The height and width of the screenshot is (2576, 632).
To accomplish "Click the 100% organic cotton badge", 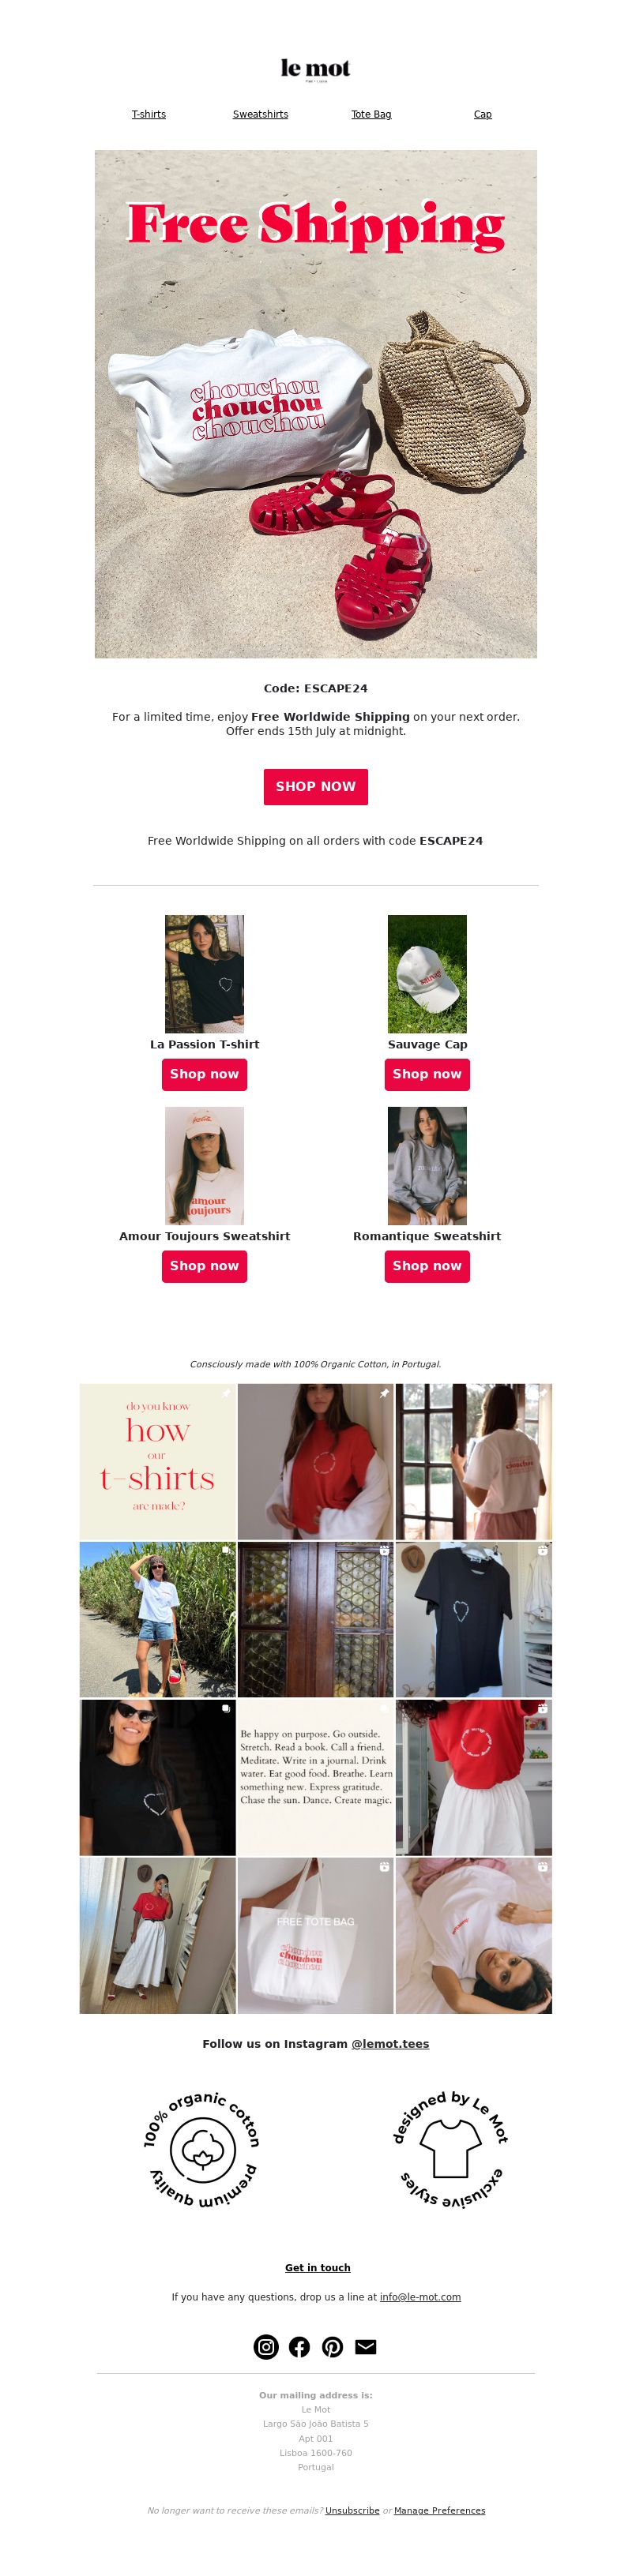I will point(203,2150).
